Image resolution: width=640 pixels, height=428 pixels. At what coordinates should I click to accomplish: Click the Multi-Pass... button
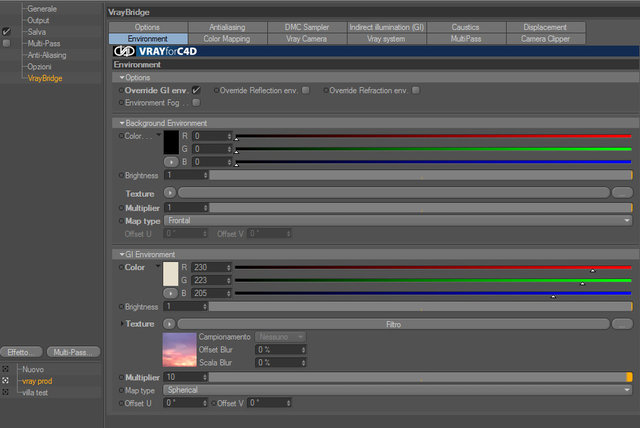click(x=73, y=352)
